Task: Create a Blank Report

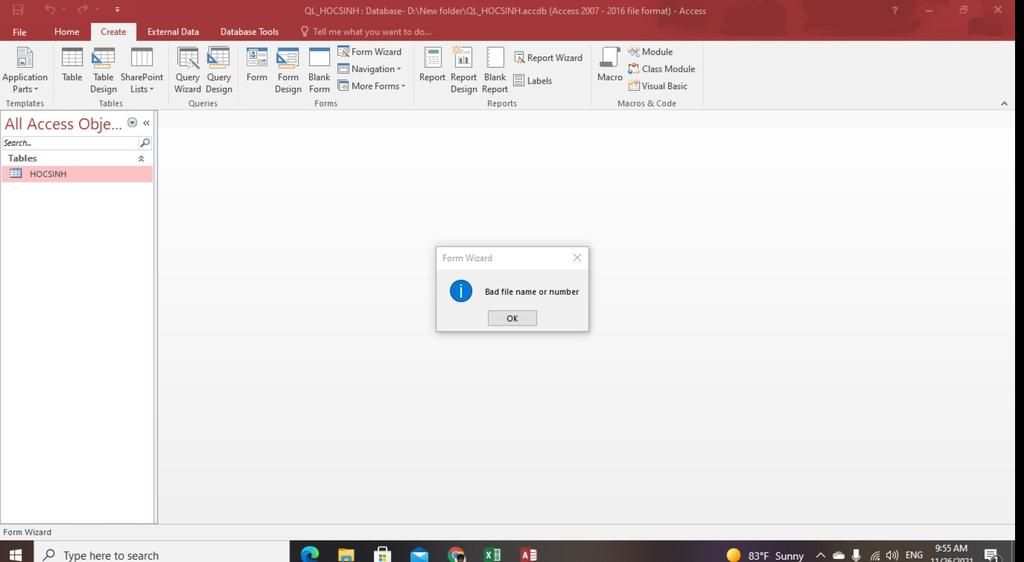Action: pyautogui.click(x=495, y=70)
